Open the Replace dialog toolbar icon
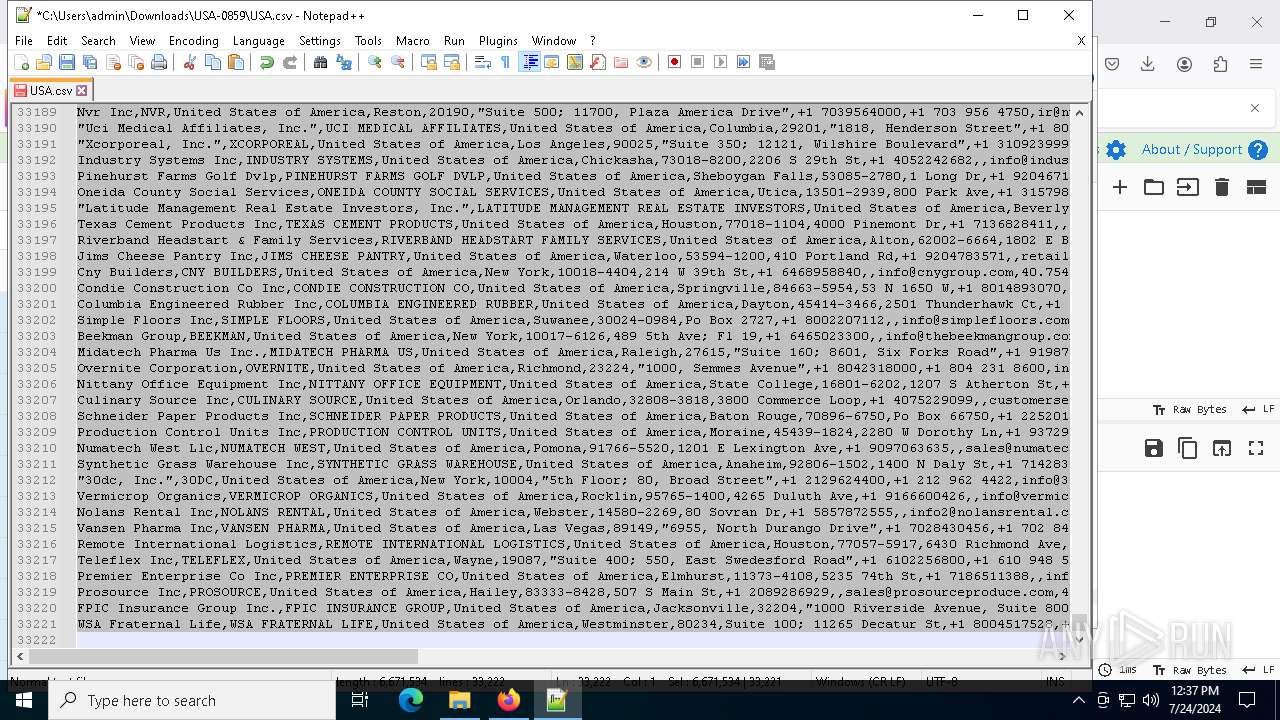The height and width of the screenshot is (720, 1280). point(343,62)
